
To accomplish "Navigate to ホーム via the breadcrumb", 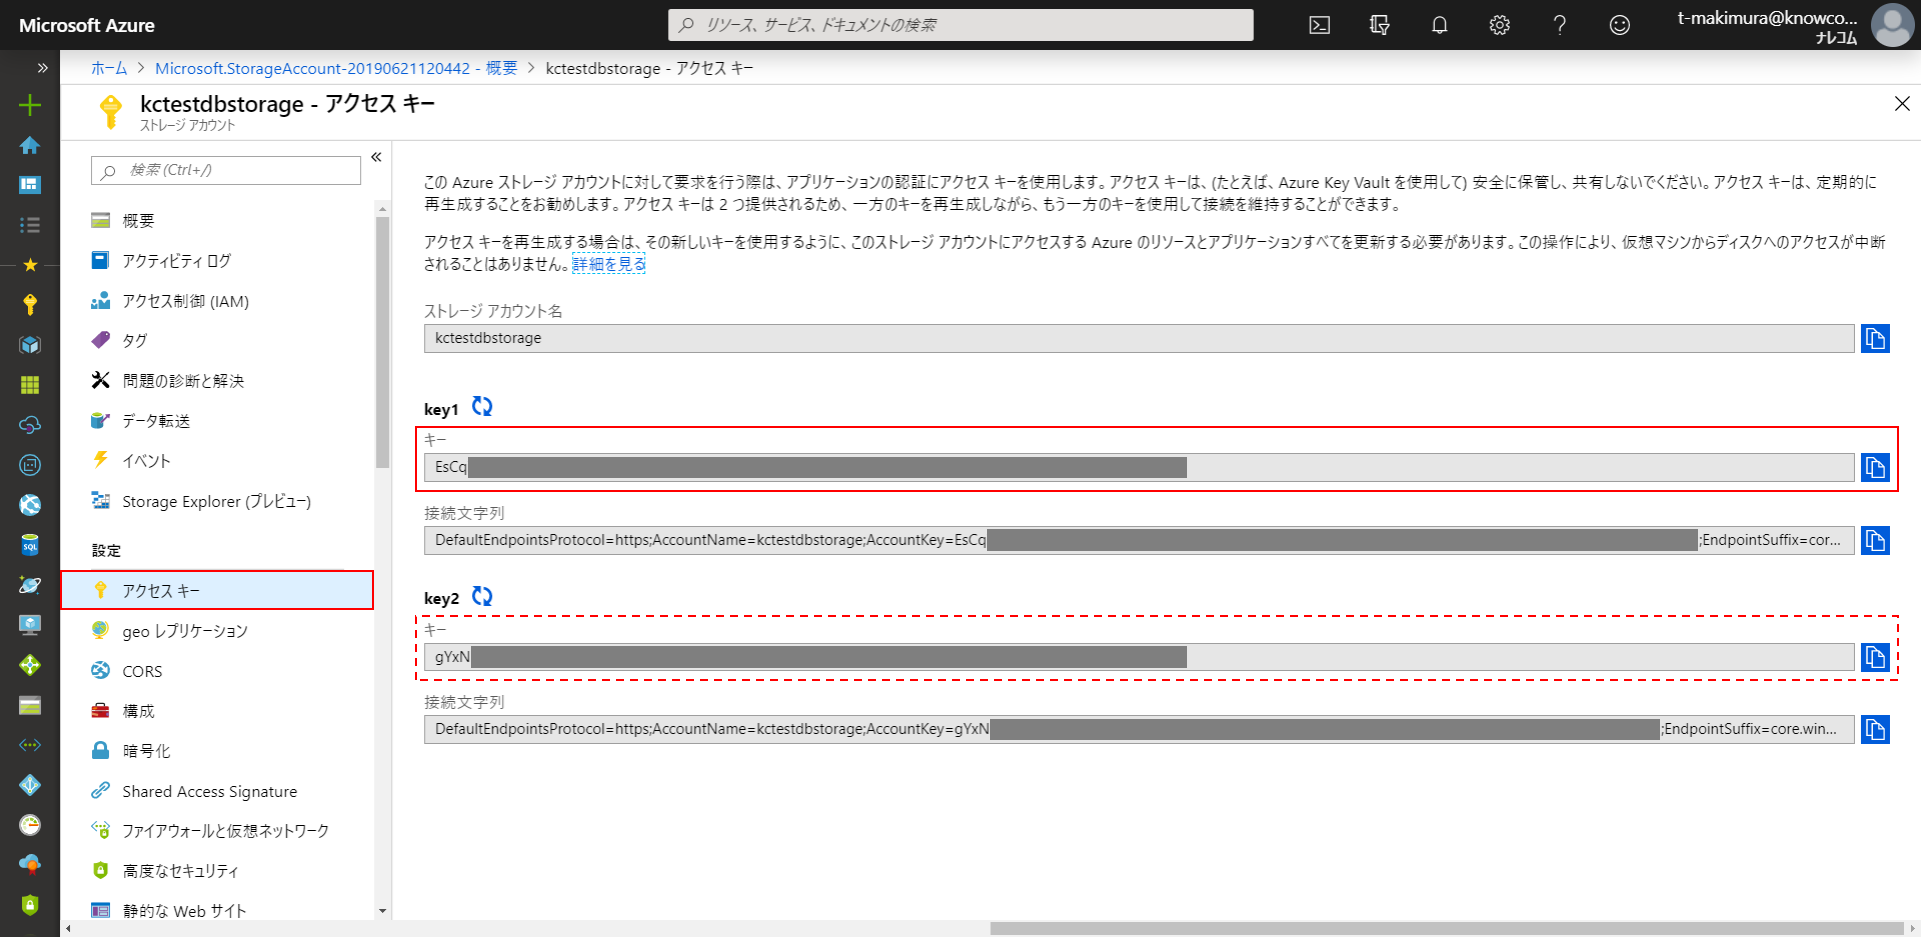I will pyautogui.click(x=108, y=68).
